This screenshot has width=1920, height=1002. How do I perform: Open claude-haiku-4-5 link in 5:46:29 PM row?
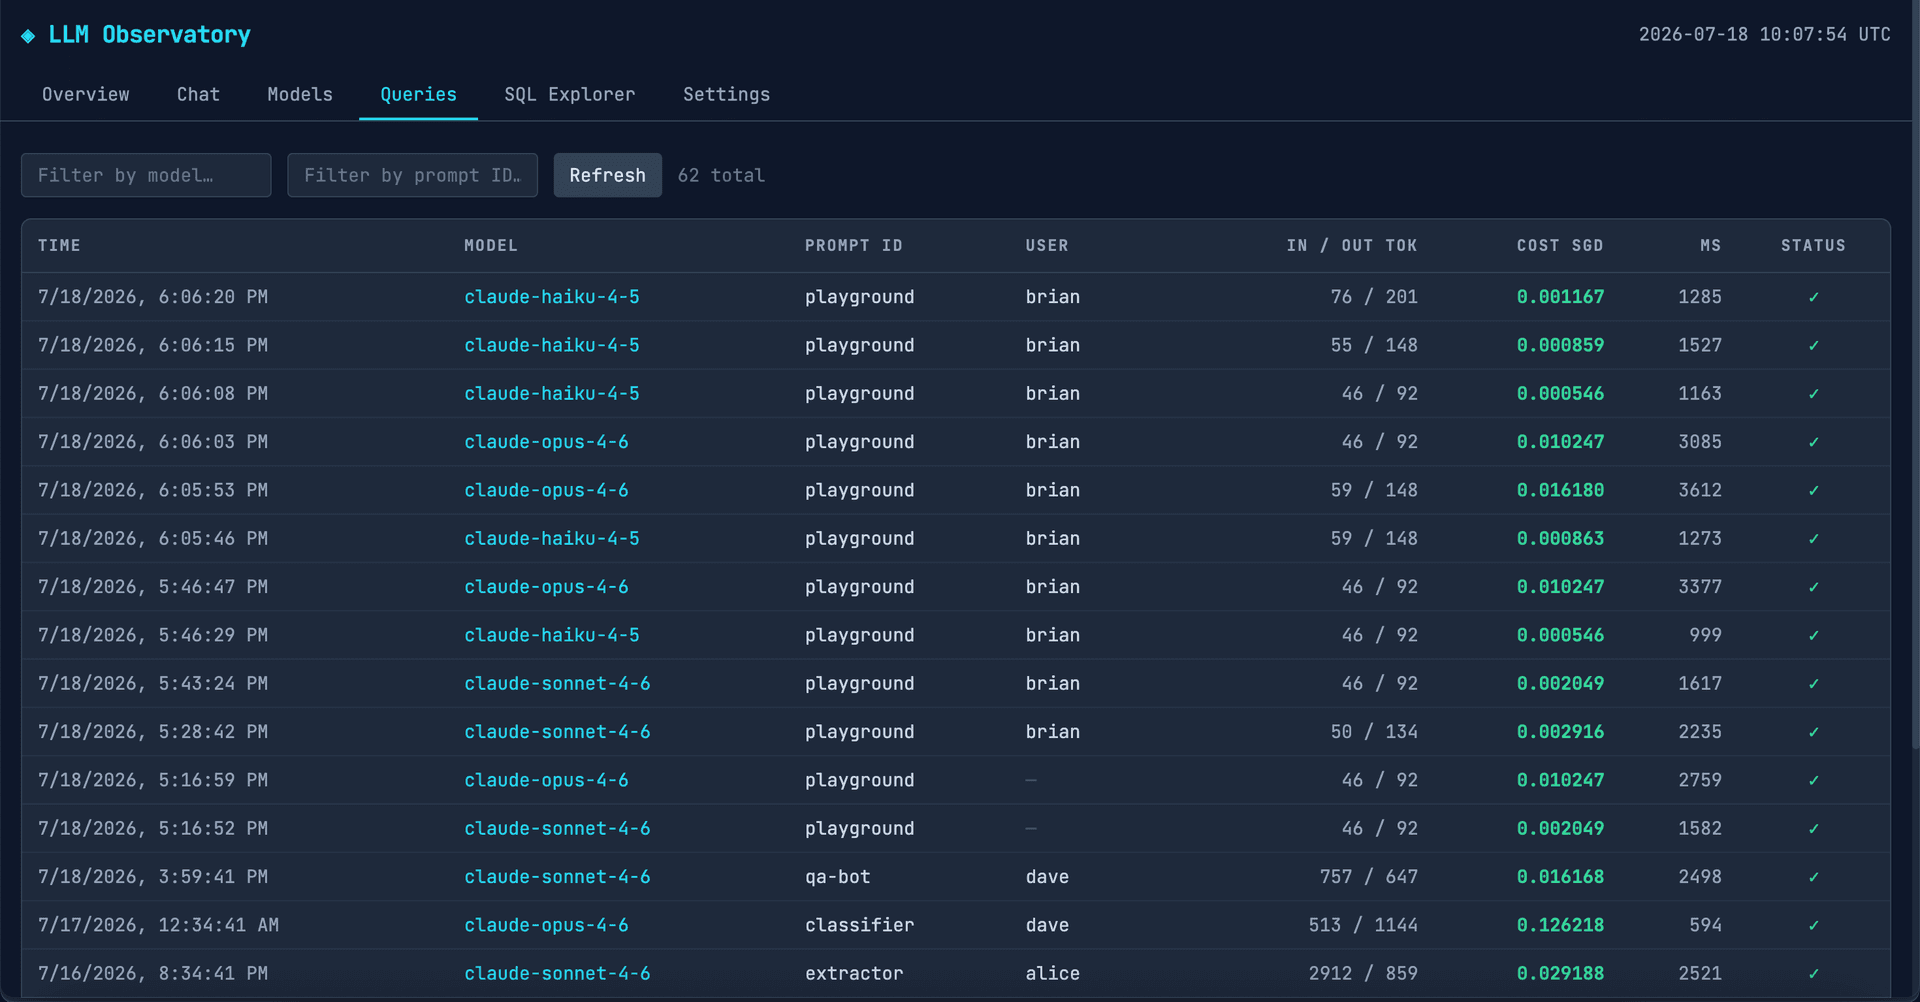tap(552, 635)
